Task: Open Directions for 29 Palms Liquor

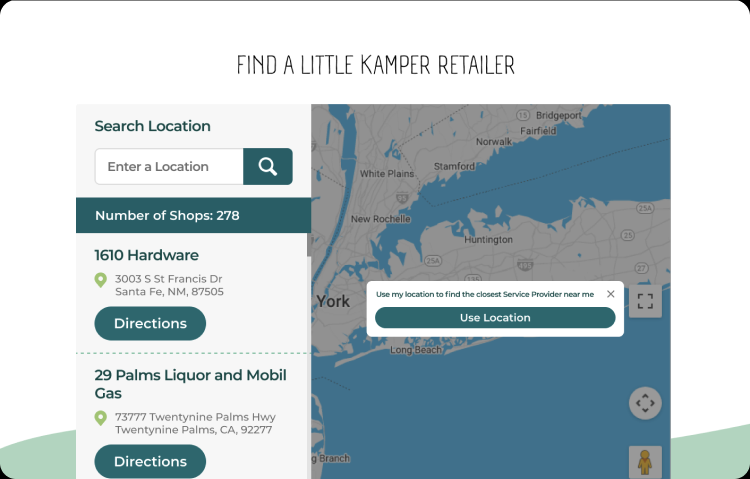Action: 150,461
